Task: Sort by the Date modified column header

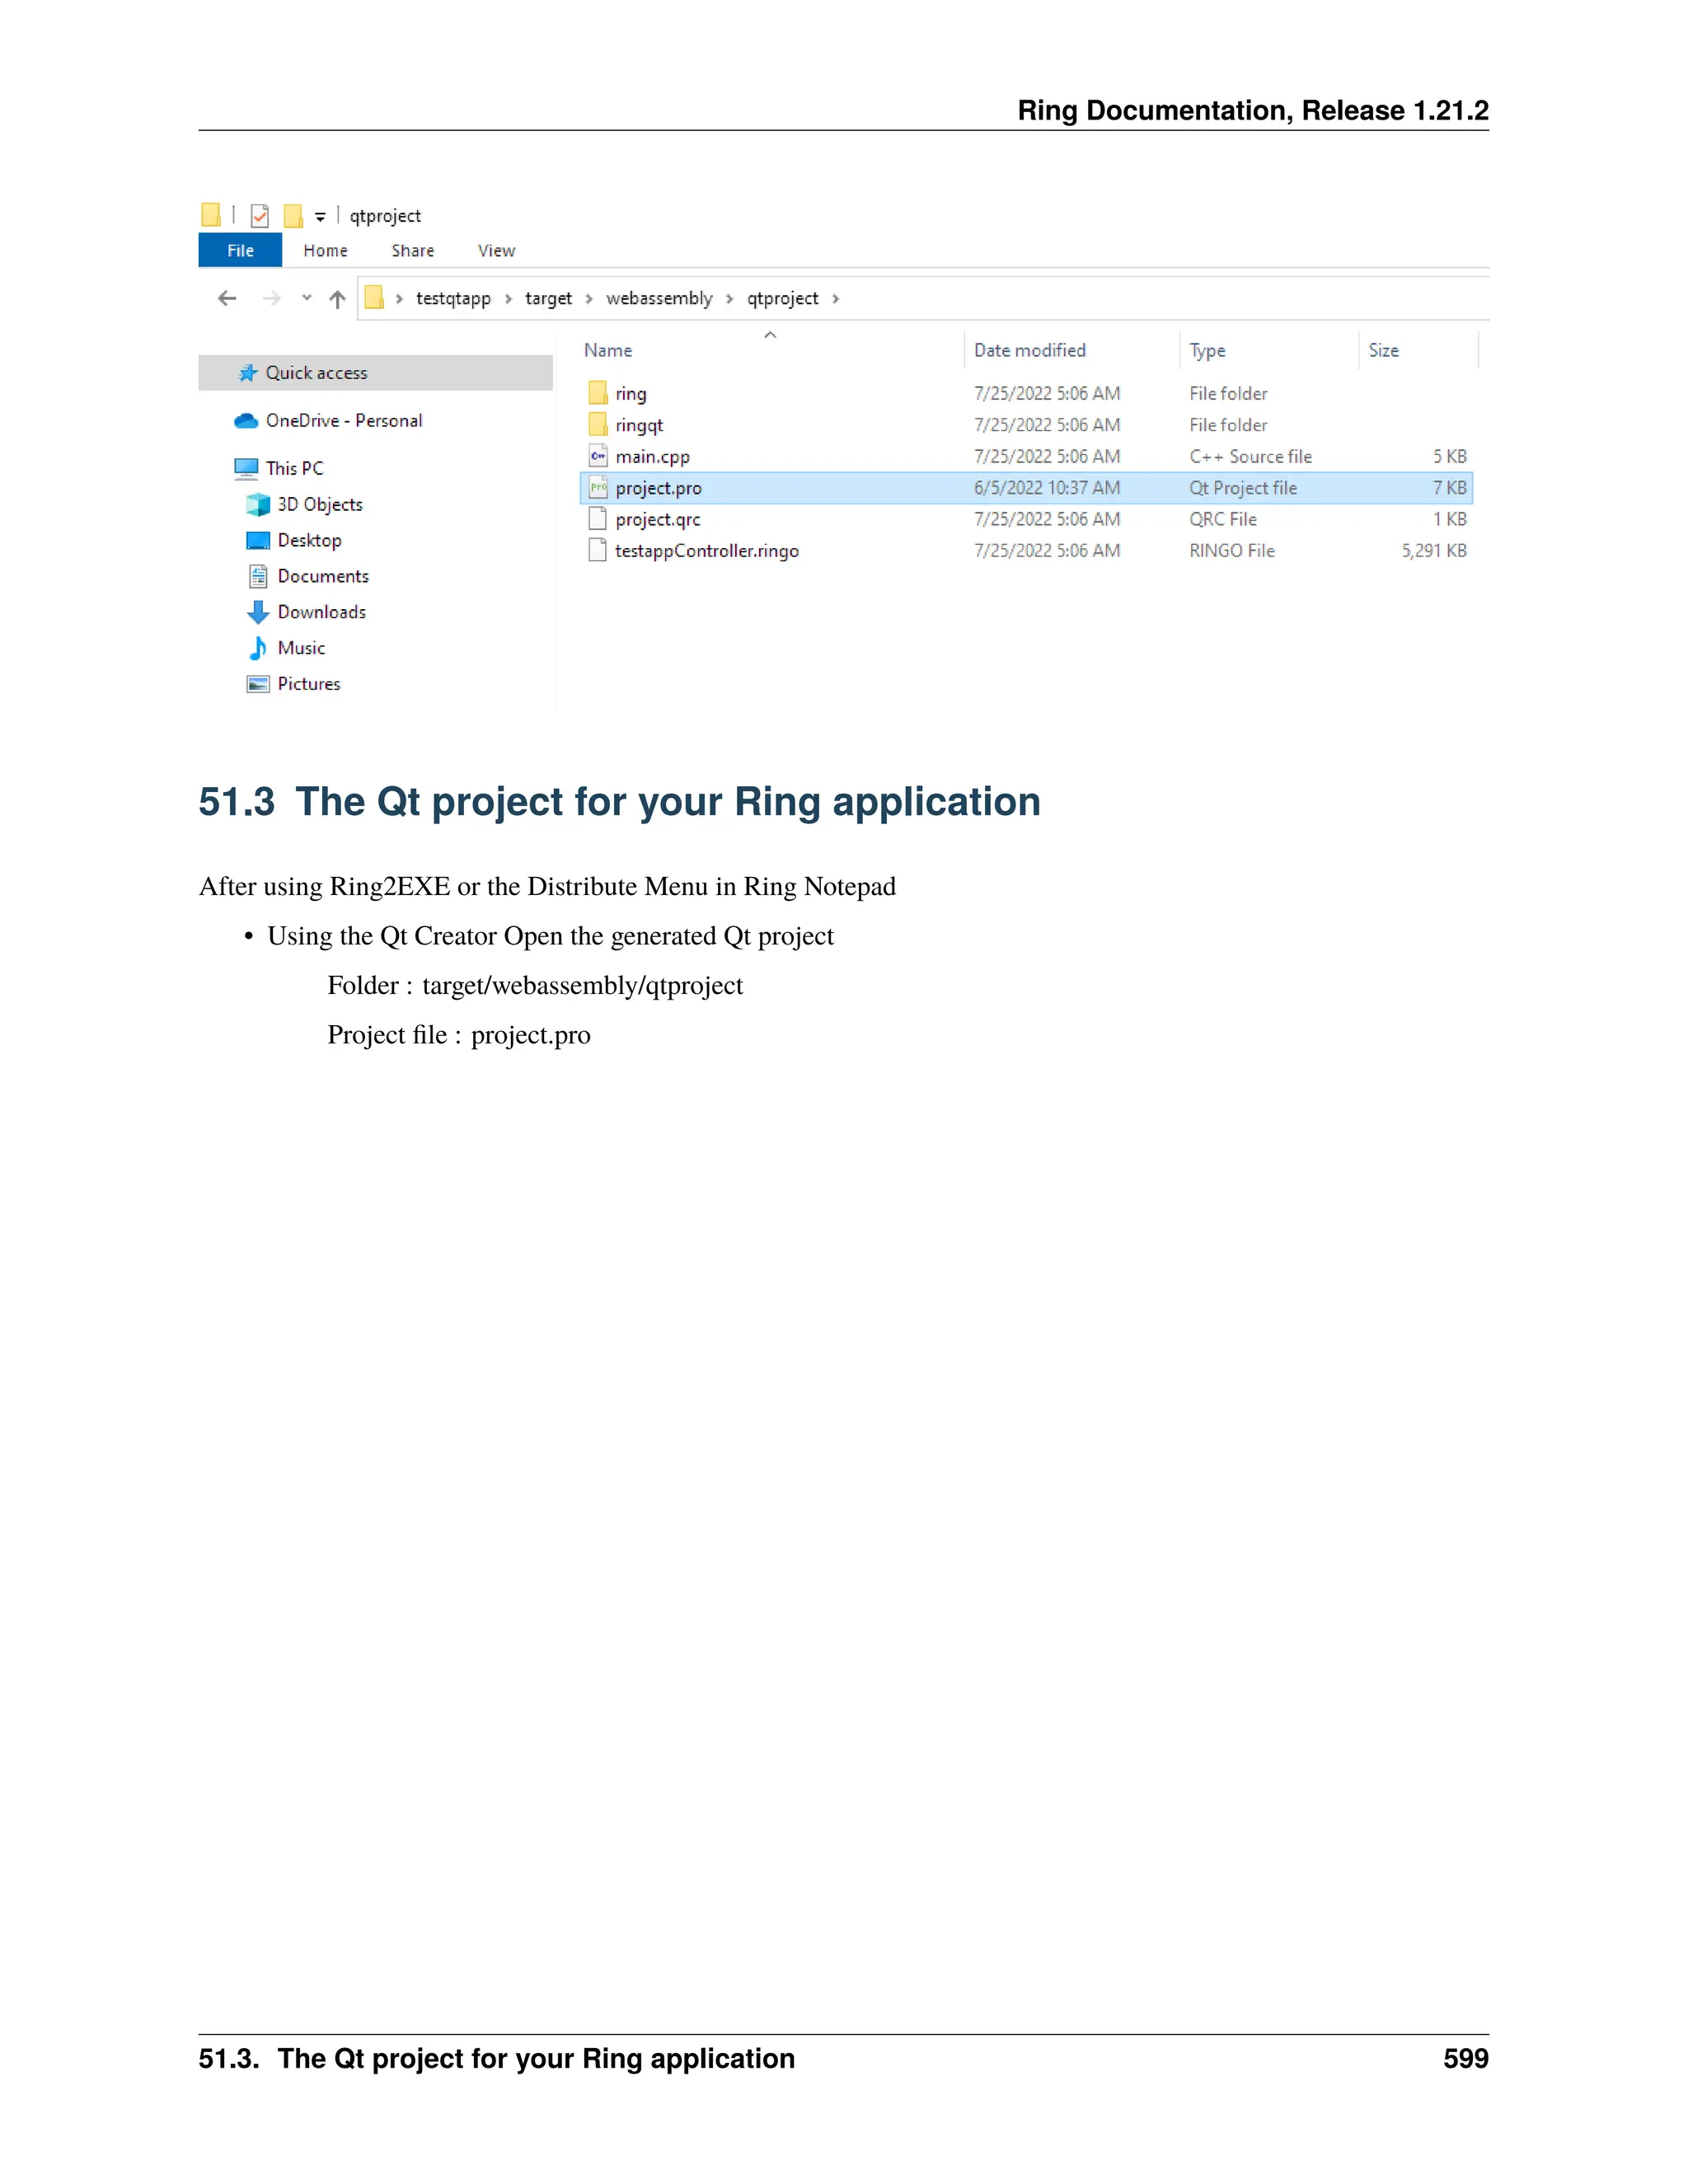Action: 1029,350
